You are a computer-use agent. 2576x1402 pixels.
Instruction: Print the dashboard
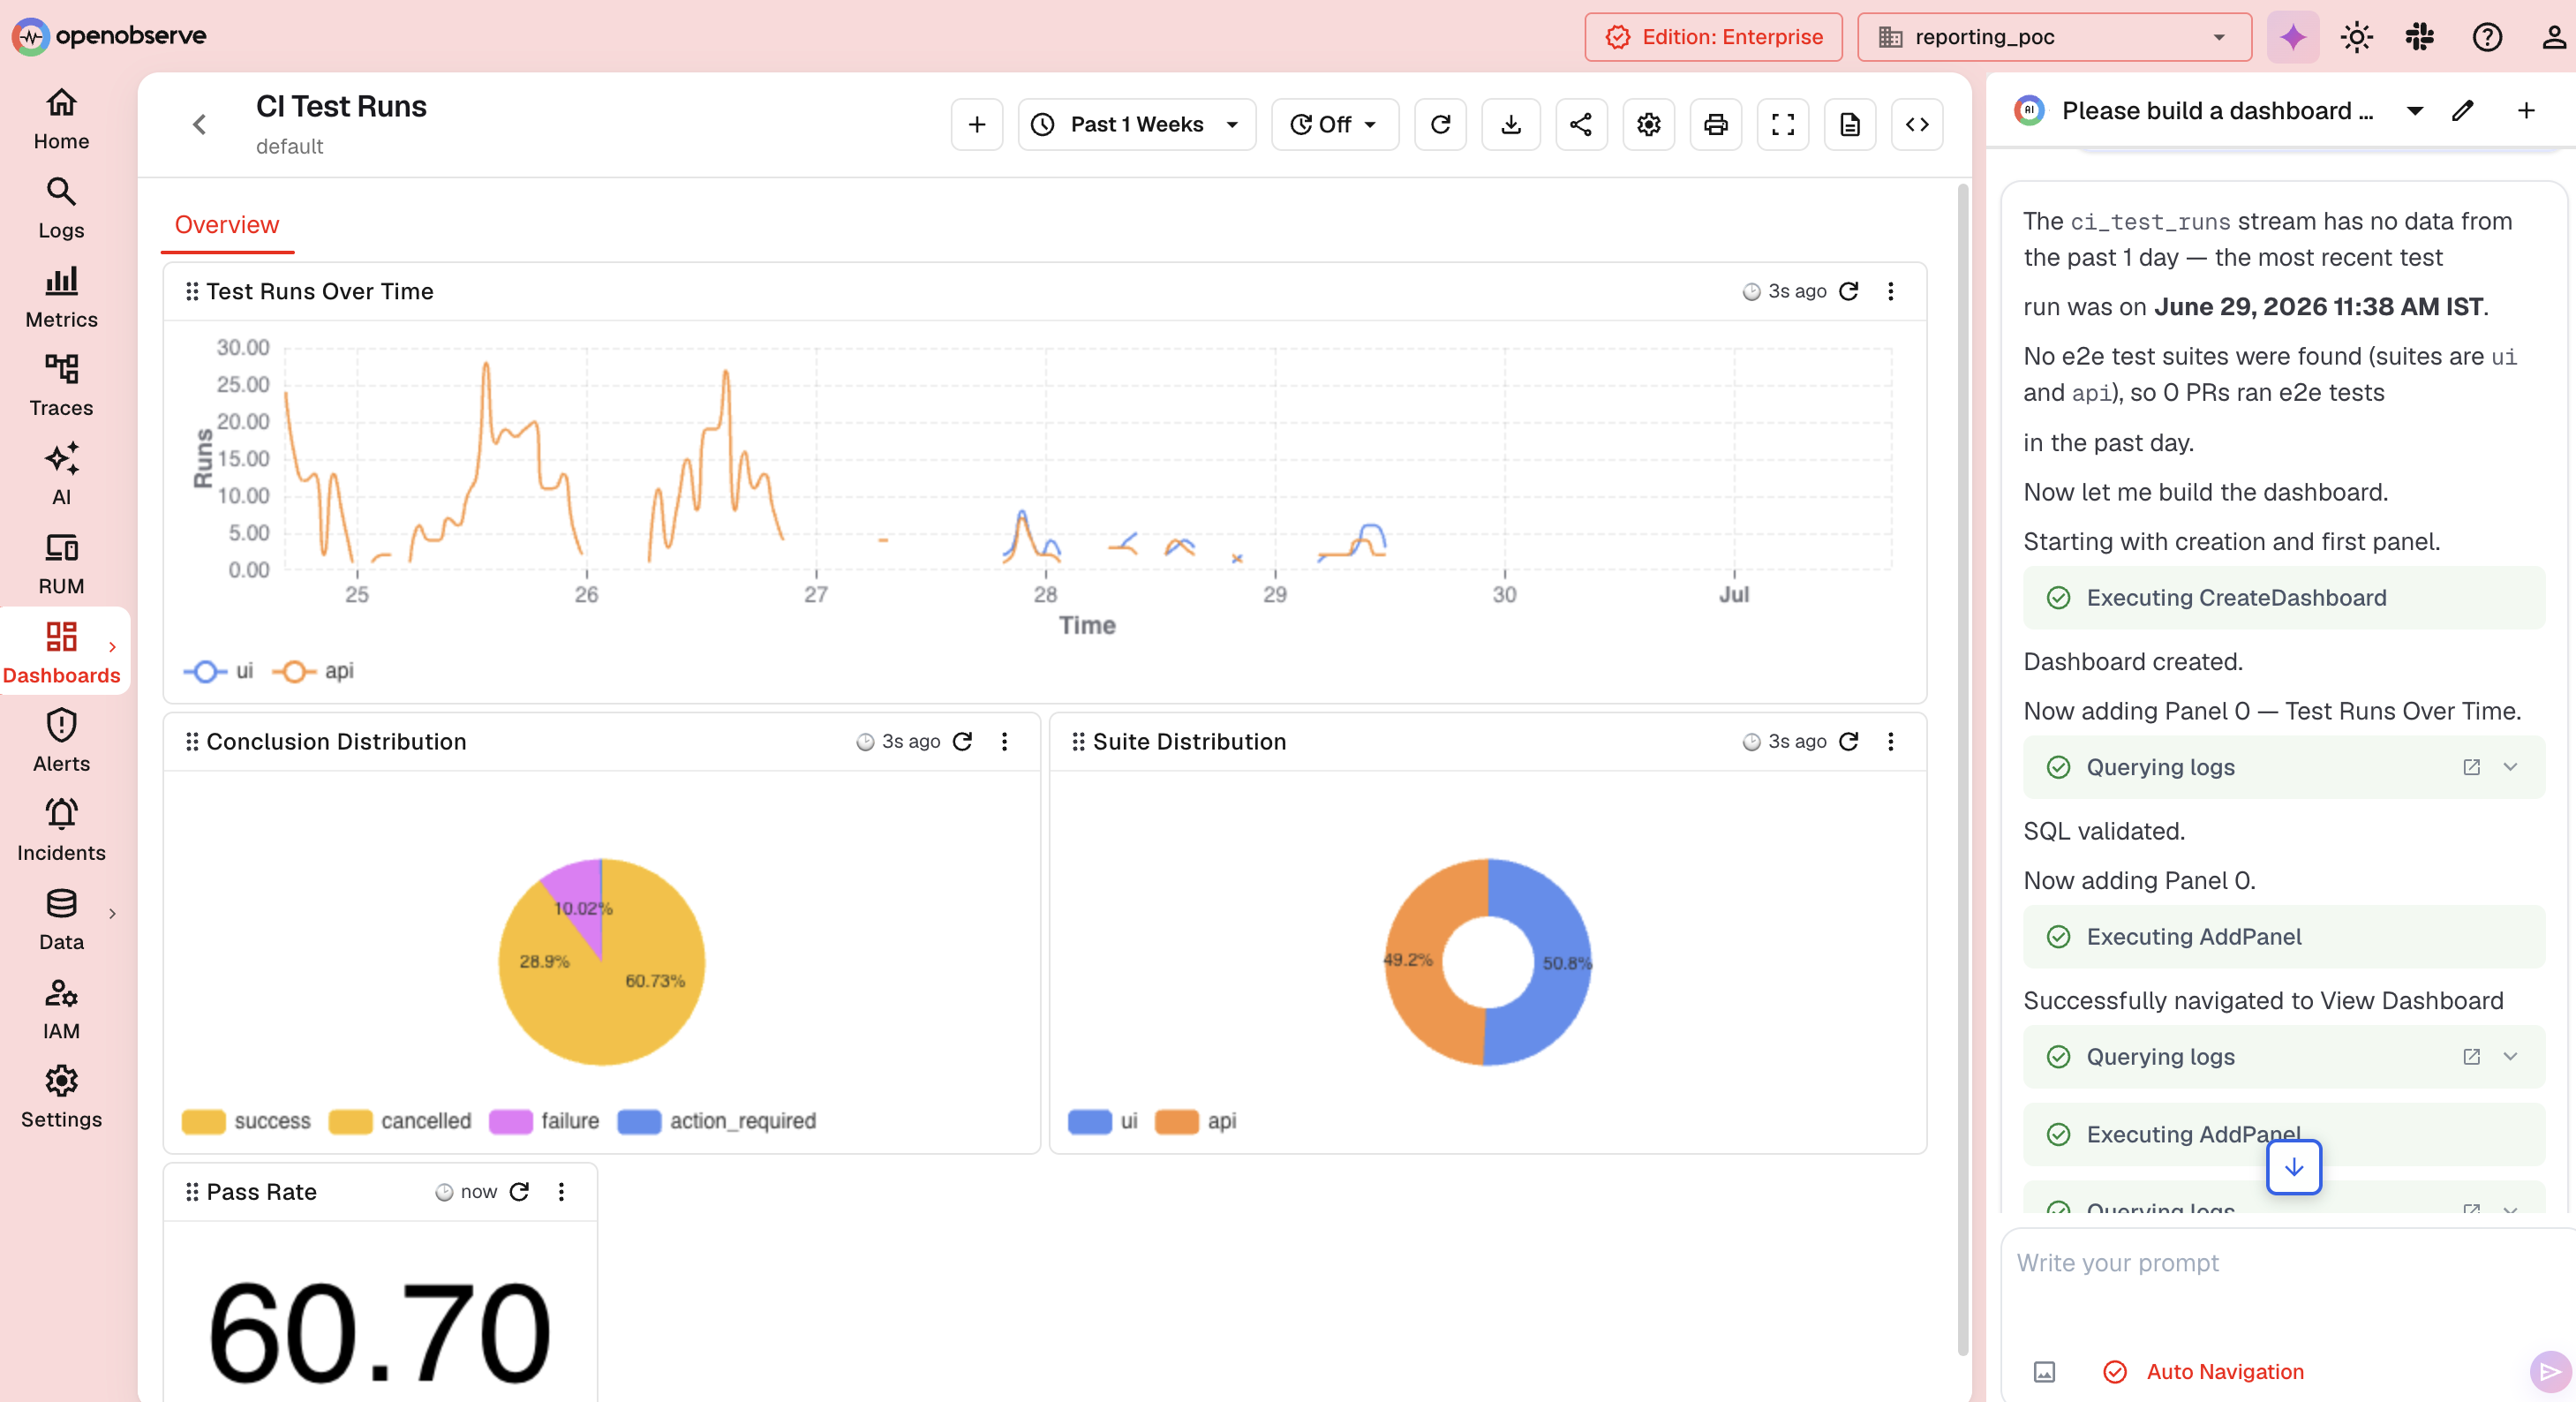pyautogui.click(x=1716, y=124)
